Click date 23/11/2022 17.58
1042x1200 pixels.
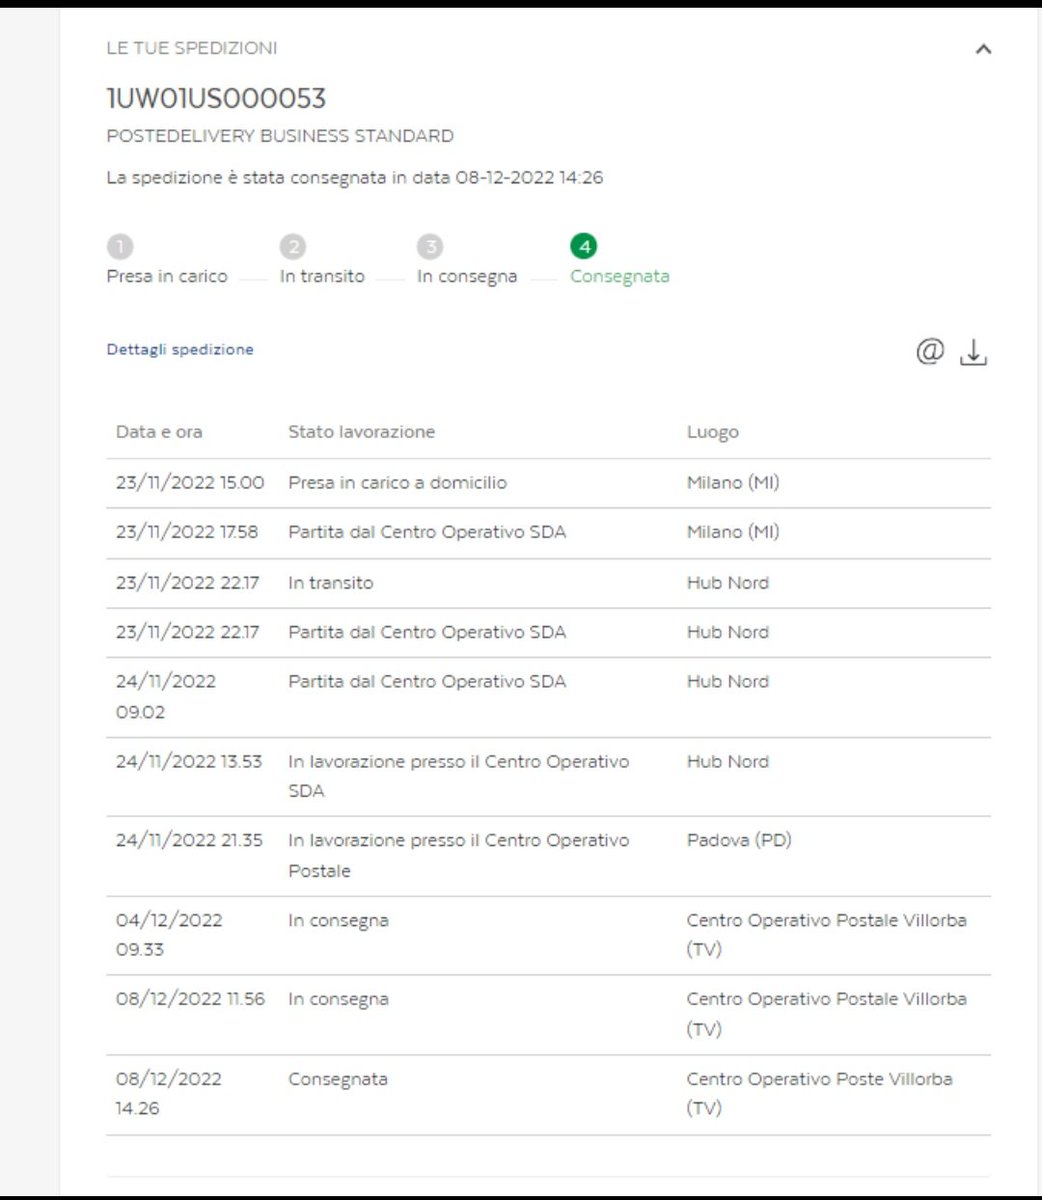pos(187,532)
